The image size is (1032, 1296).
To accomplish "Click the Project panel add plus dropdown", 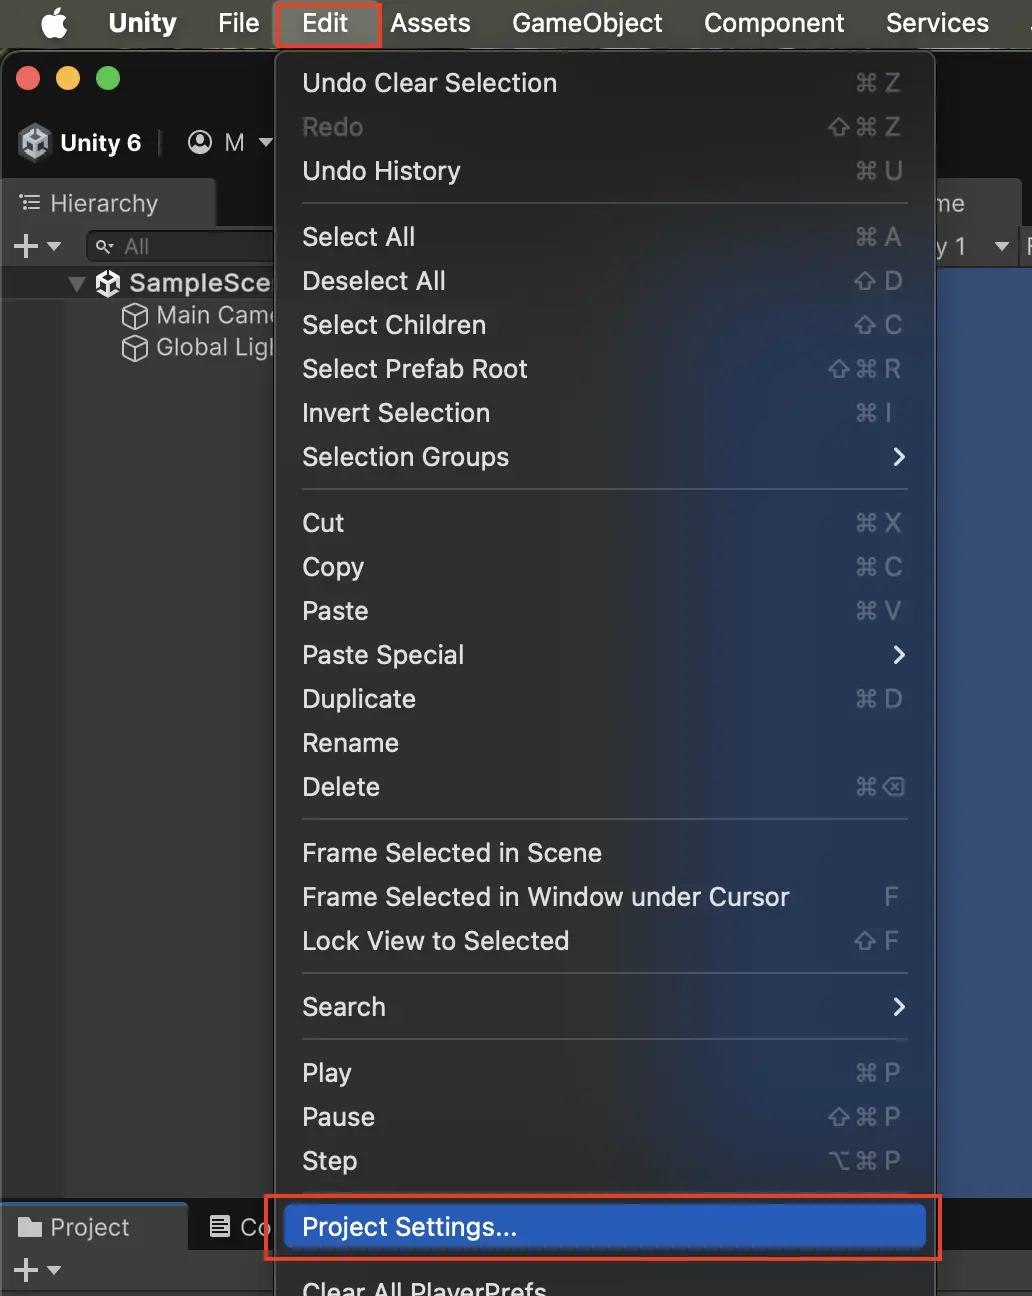I will click(x=37, y=1270).
